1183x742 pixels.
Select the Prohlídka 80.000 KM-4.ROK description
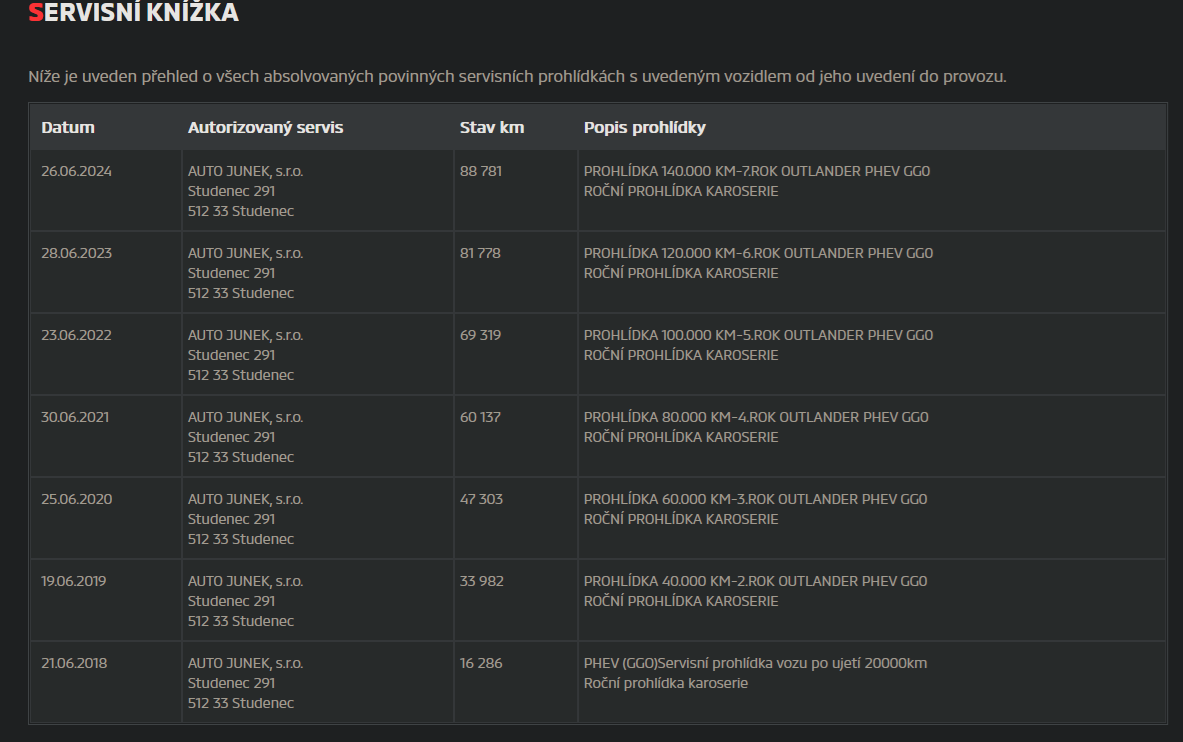coord(756,417)
